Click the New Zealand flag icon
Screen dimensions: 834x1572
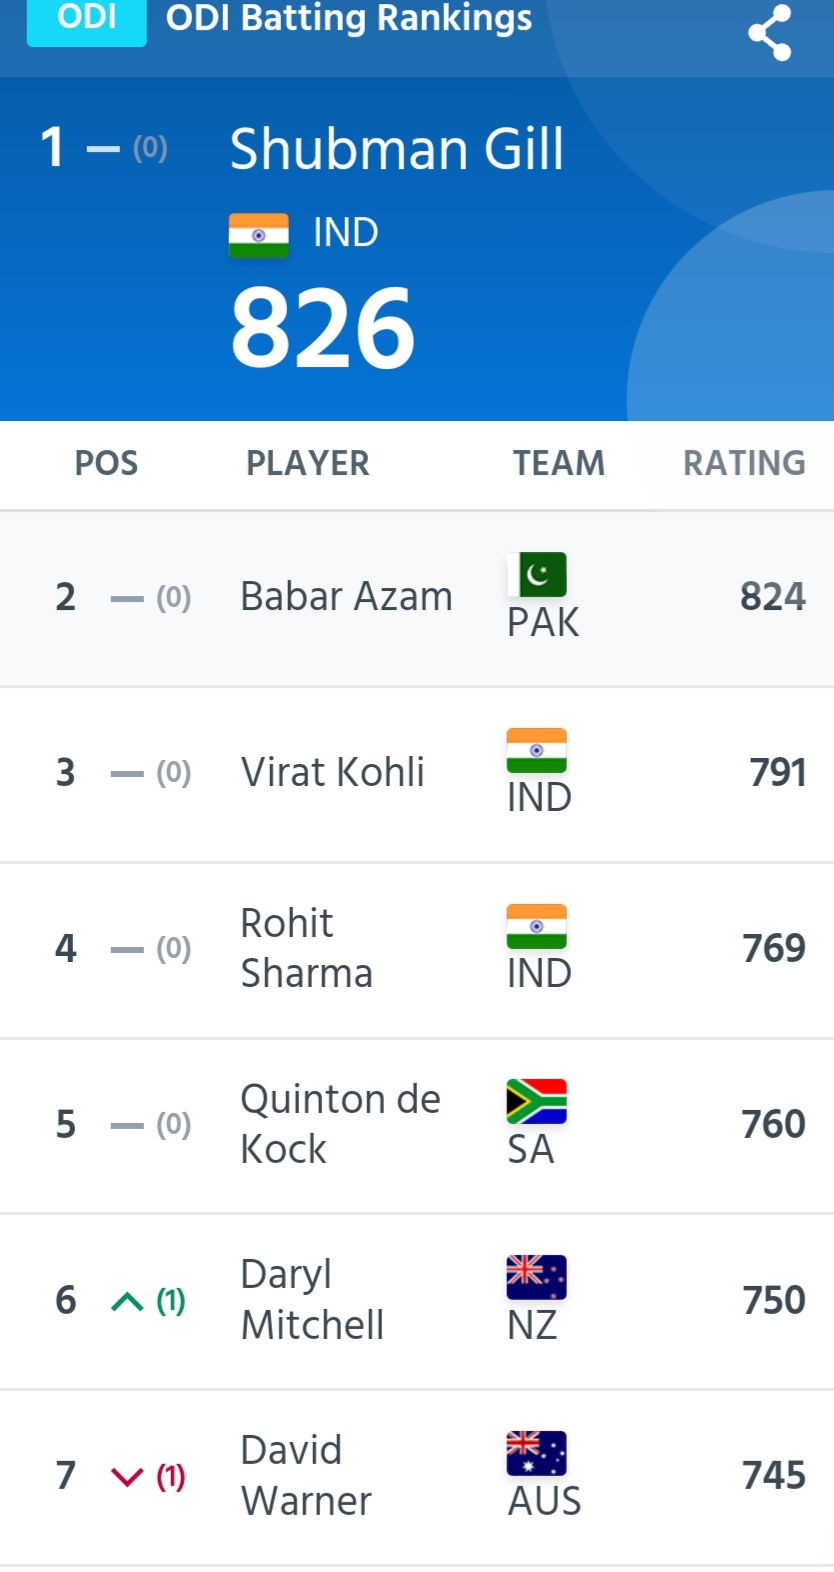(x=537, y=1278)
